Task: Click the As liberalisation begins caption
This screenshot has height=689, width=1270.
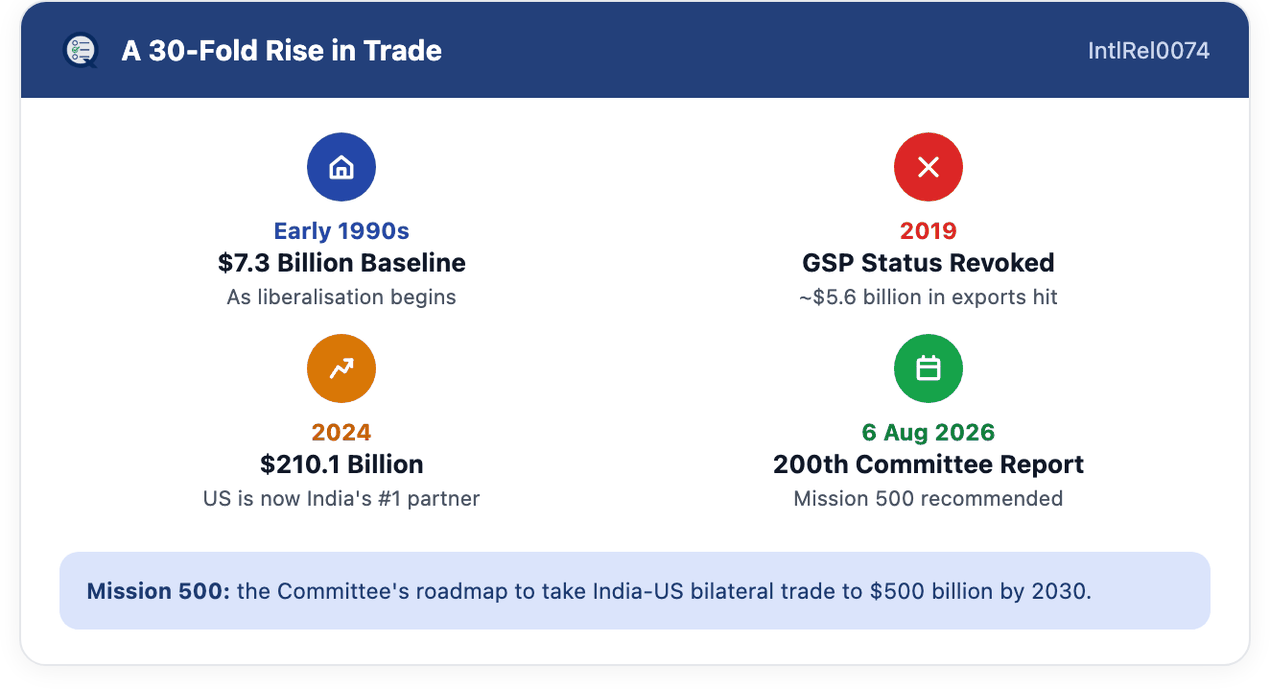Action: click(x=341, y=297)
